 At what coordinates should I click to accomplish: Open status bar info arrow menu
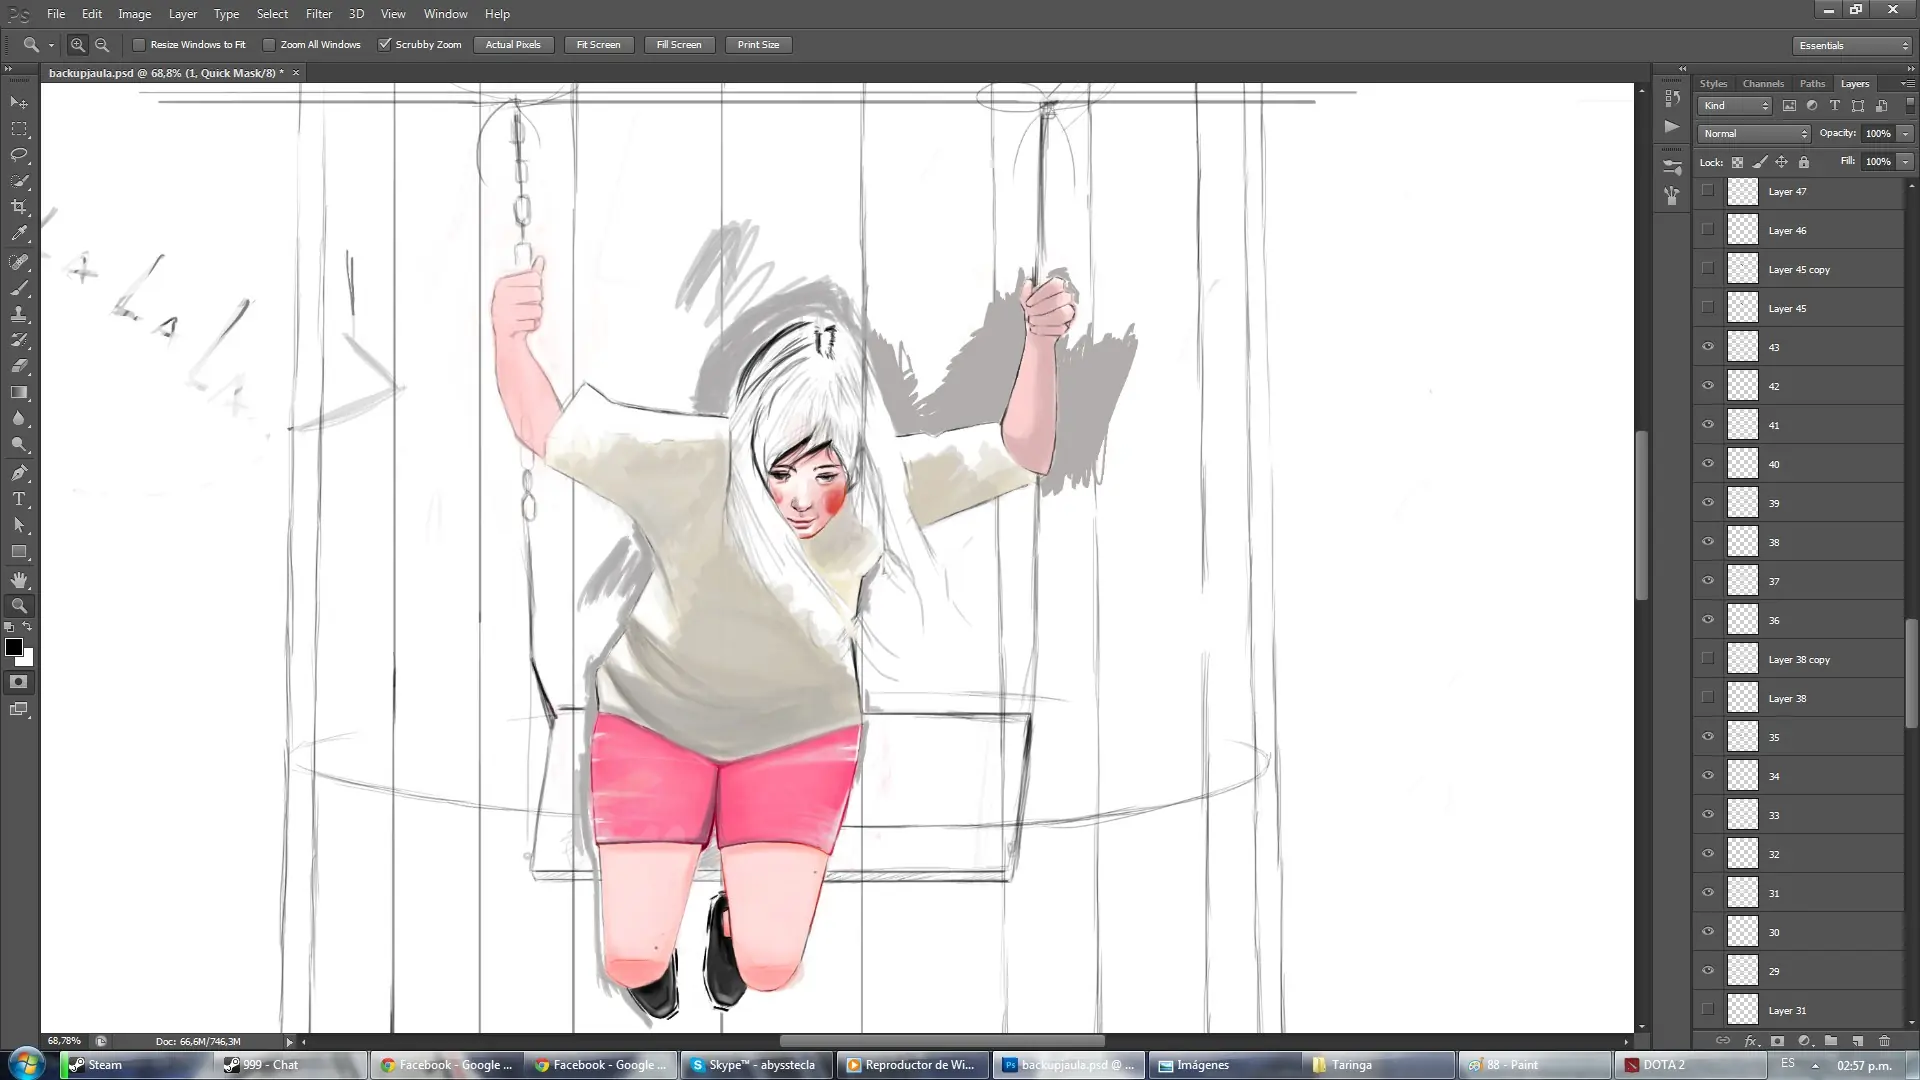290,1042
